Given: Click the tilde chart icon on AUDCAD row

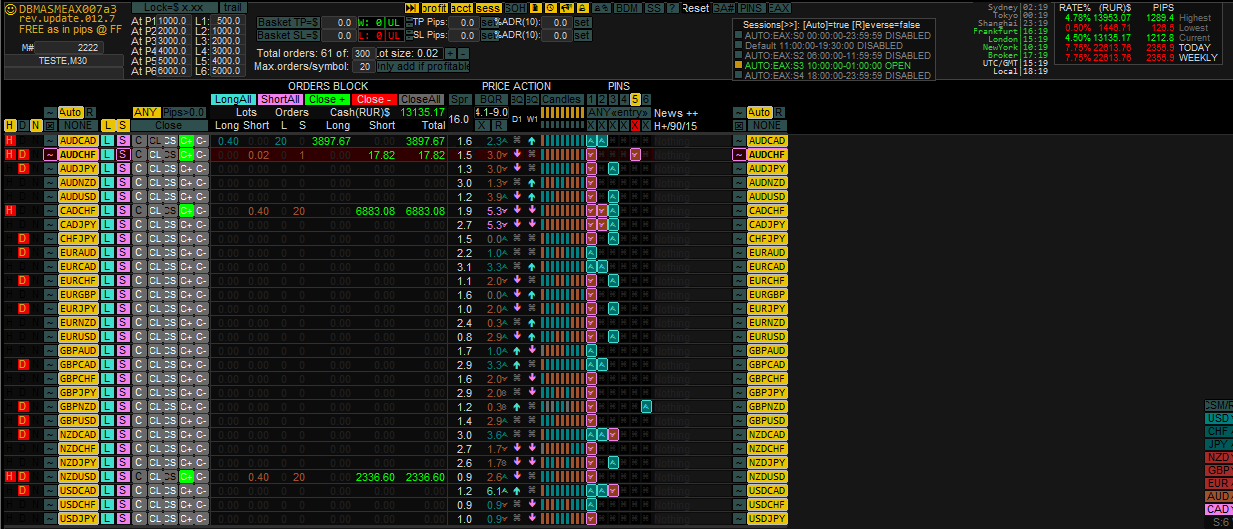Looking at the screenshot, I should (x=50, y=141).
